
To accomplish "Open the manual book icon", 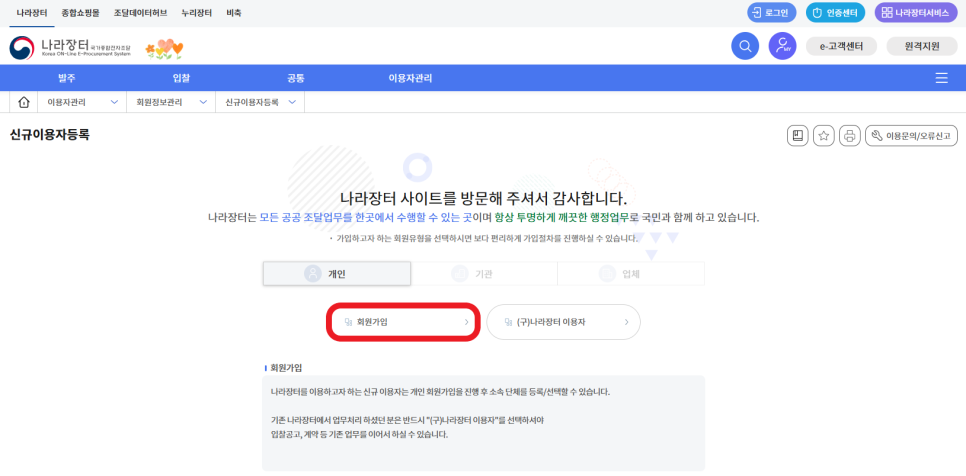I will point(798,136).
